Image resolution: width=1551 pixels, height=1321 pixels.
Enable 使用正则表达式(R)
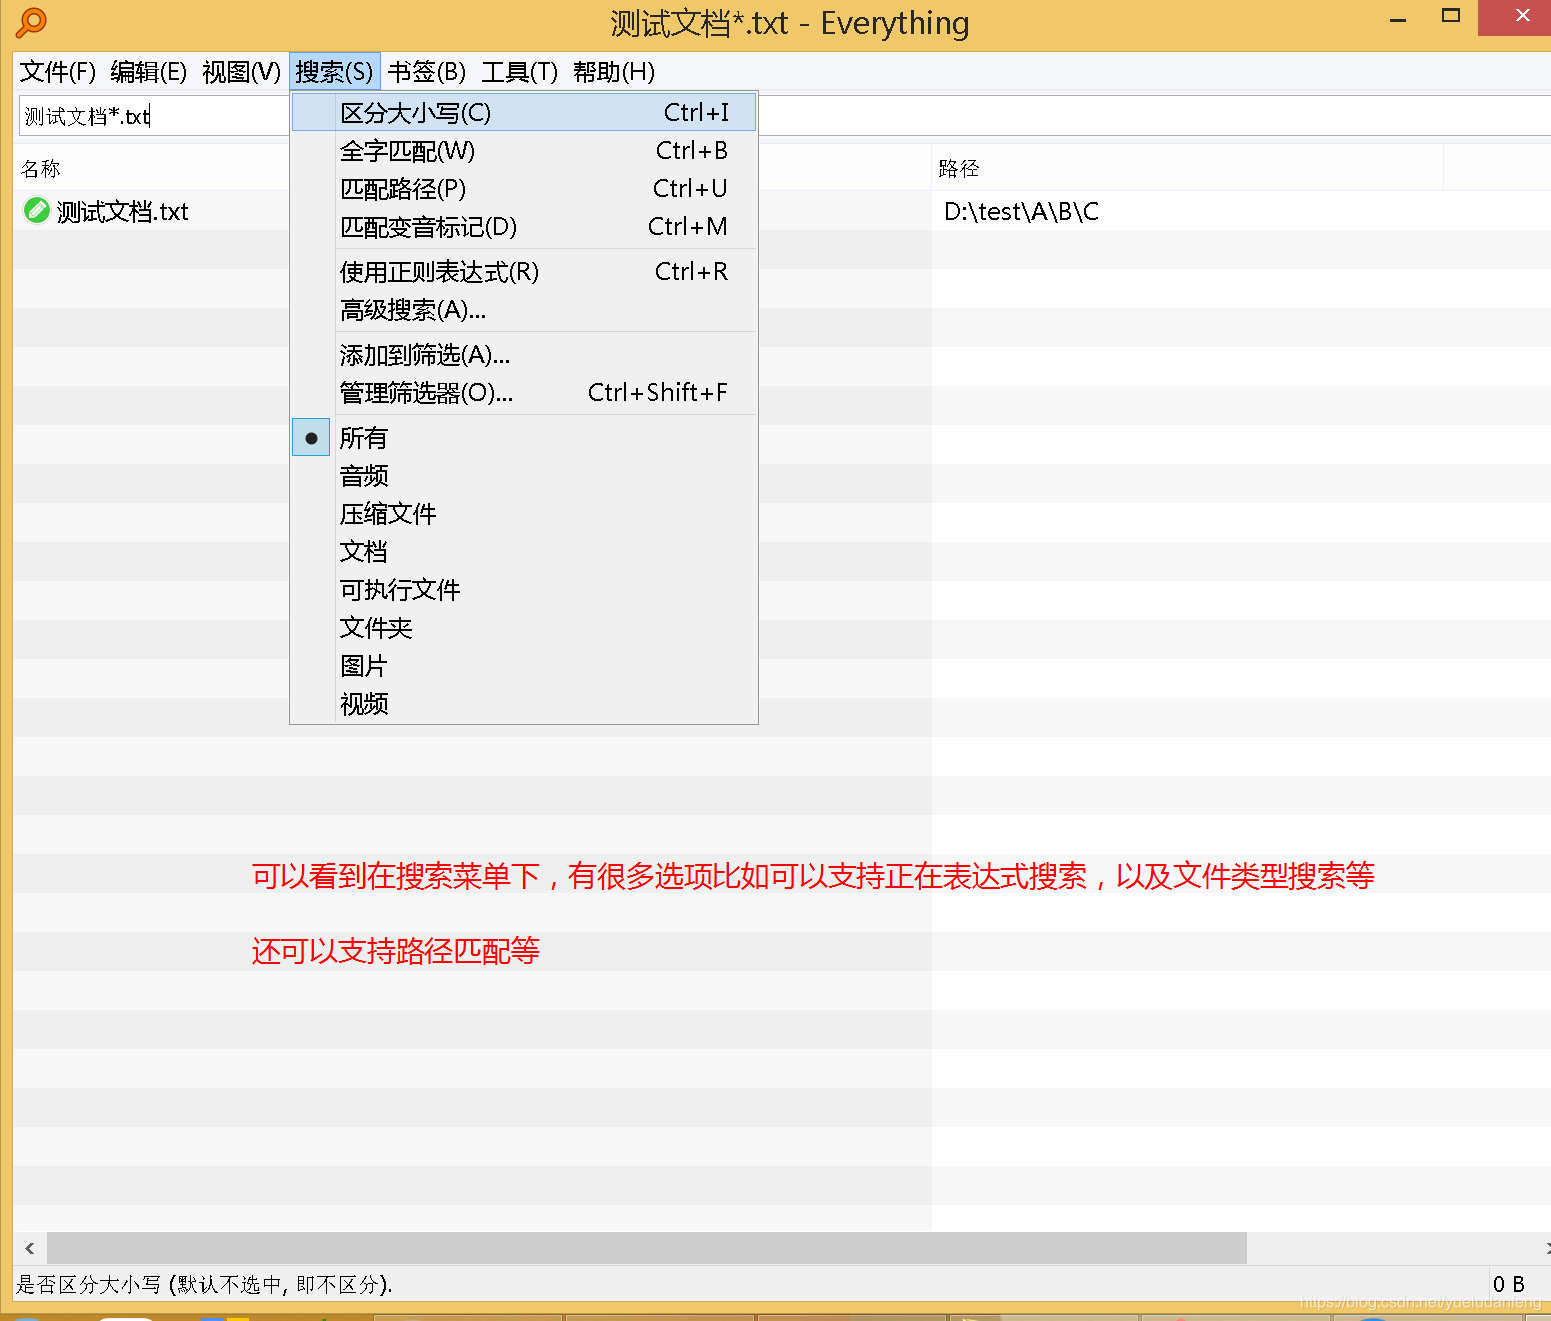(524, 272)
